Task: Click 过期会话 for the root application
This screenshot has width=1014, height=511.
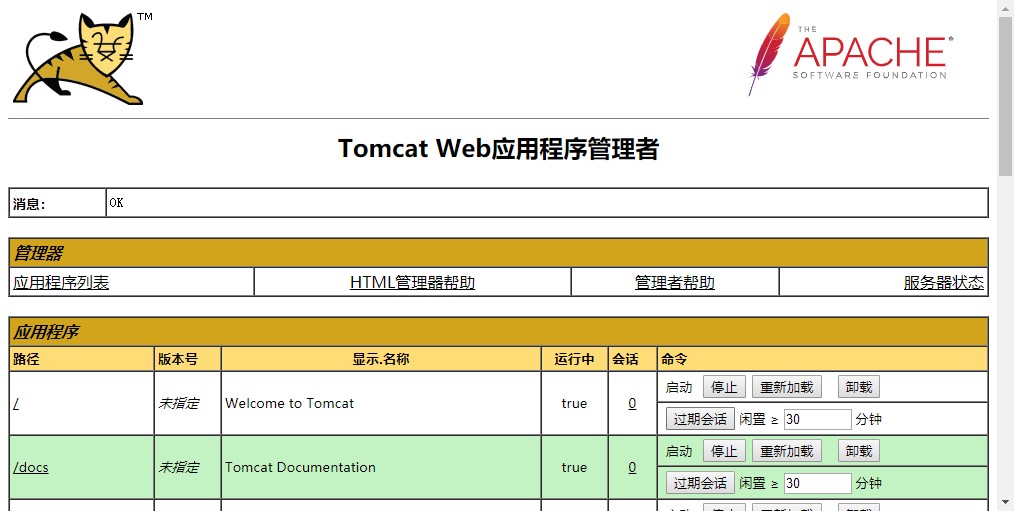Action: coord(700,419)
